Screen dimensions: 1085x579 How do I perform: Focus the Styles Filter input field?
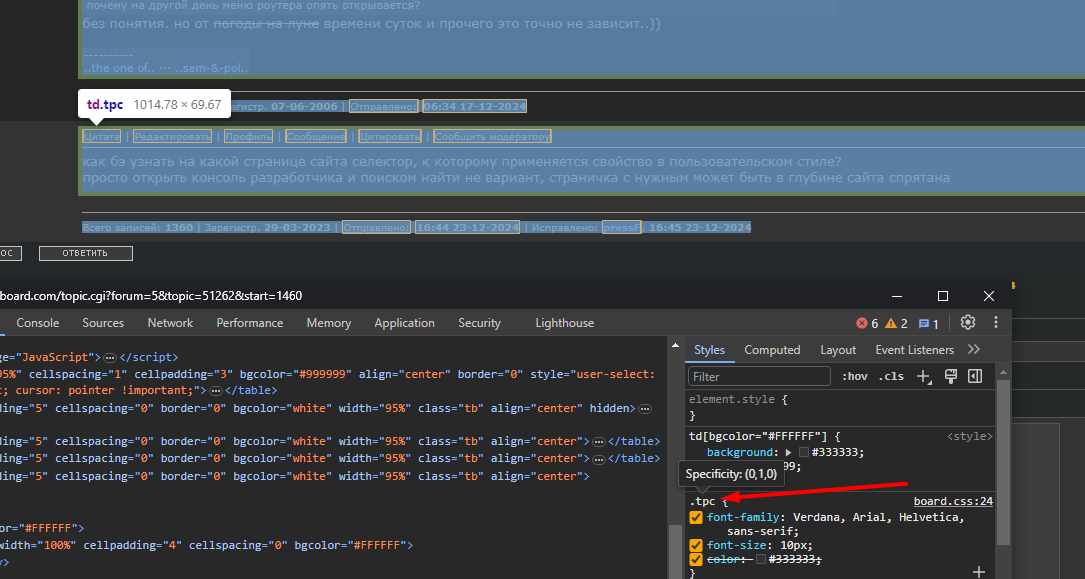tap(759, 376)
